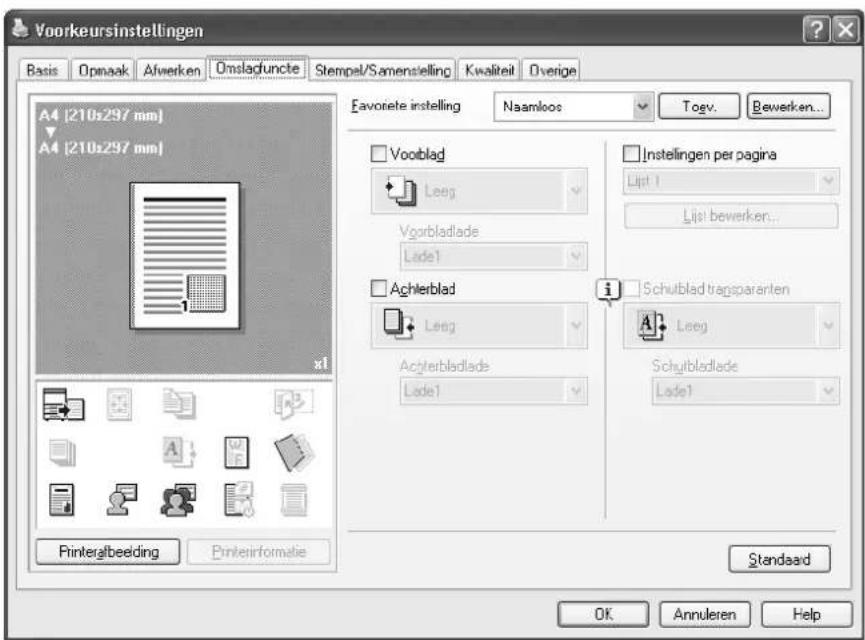Screen dimensions: 865x640
Task: Click the greyed lined page icon in bottom row
Action: pos(293,500)
